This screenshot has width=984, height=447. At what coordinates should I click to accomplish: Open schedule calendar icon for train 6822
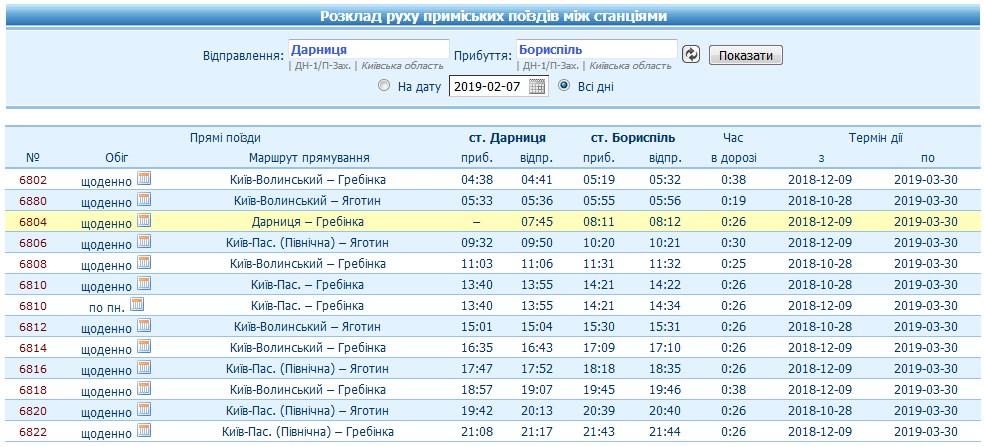[x=144, y=431]
